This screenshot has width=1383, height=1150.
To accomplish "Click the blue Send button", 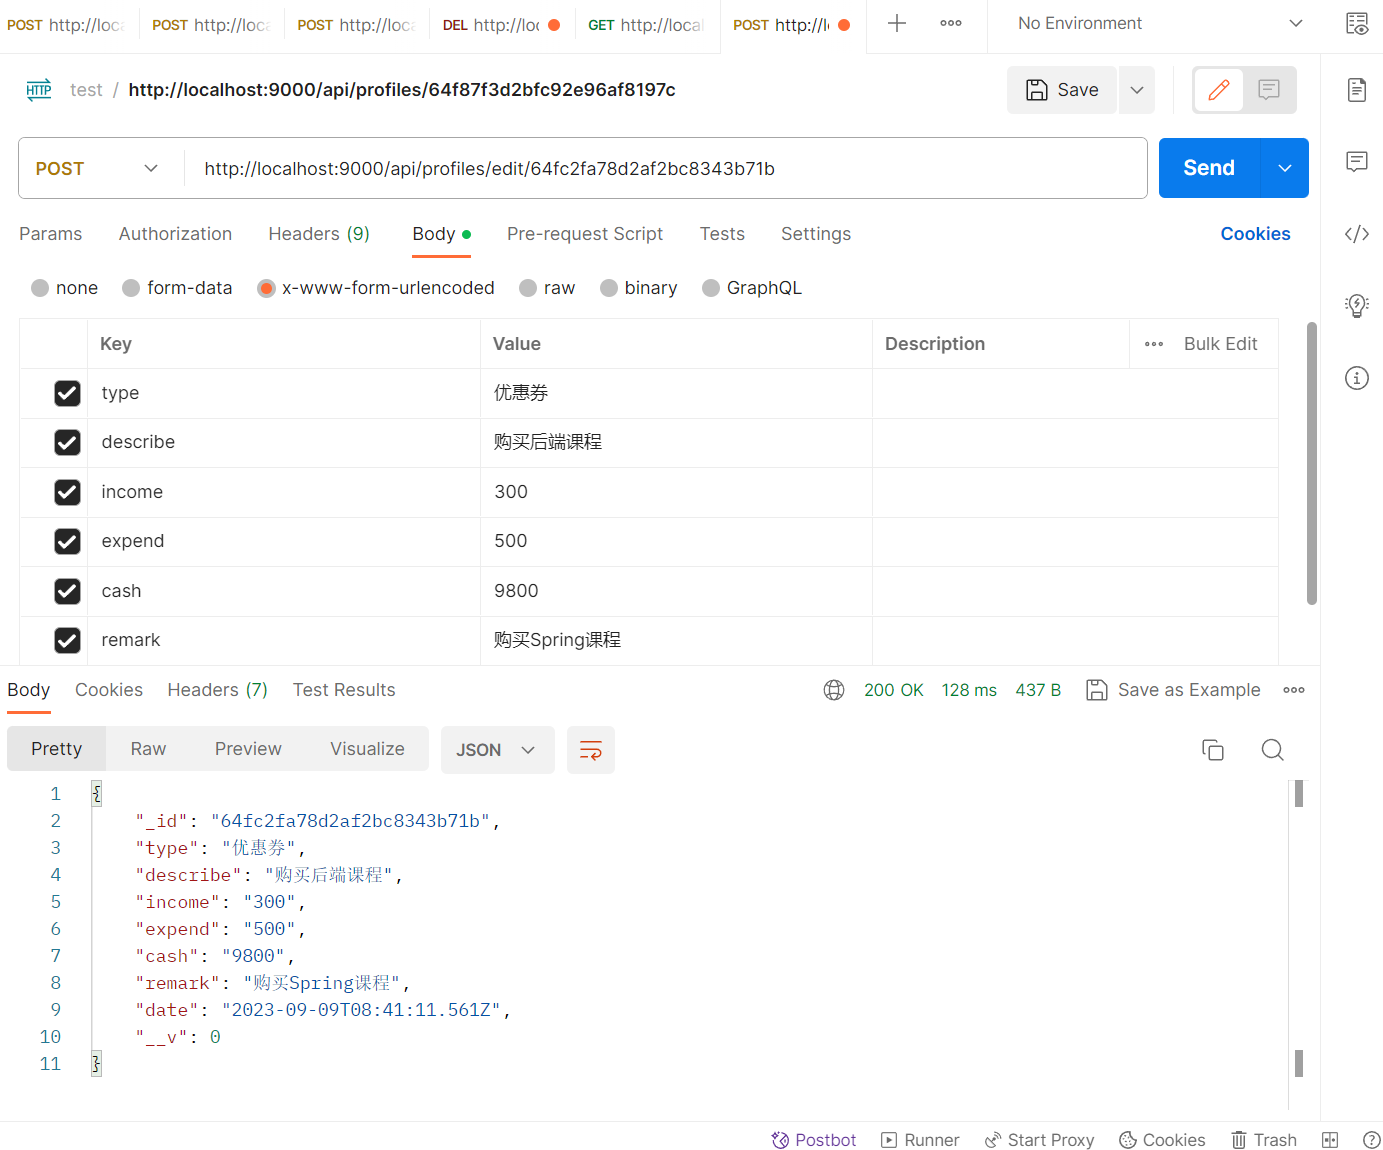I will (x=1209, y=168).
